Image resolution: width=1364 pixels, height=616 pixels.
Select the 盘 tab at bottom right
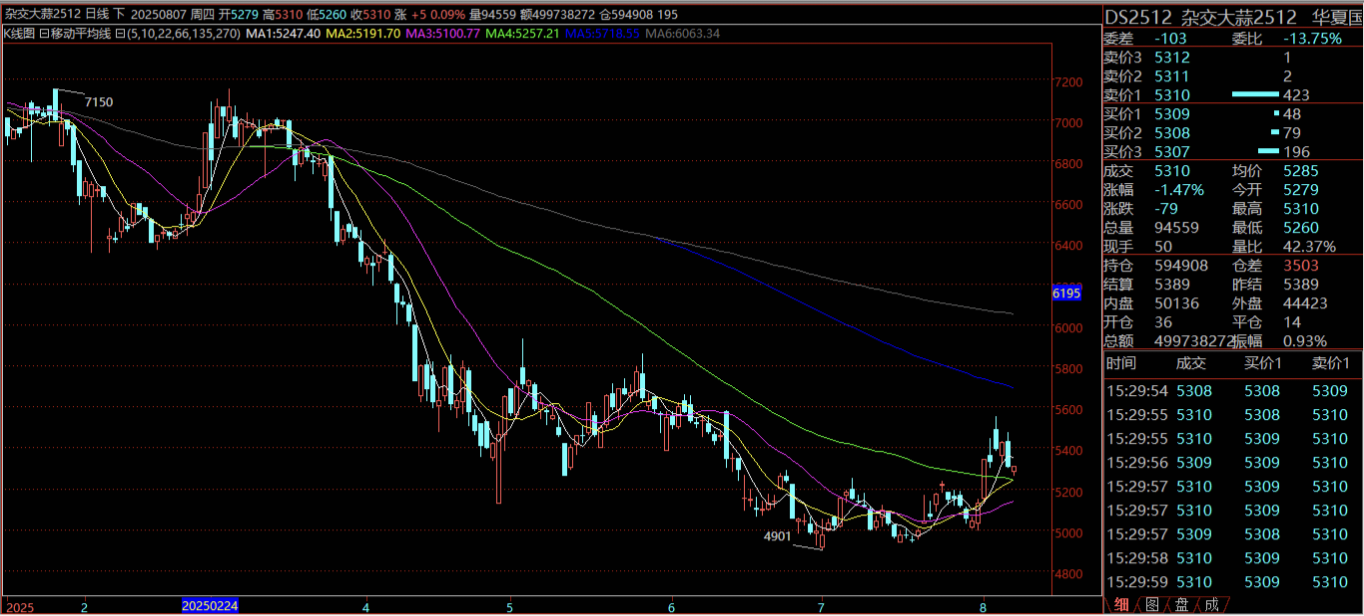tap(1181, 604)
